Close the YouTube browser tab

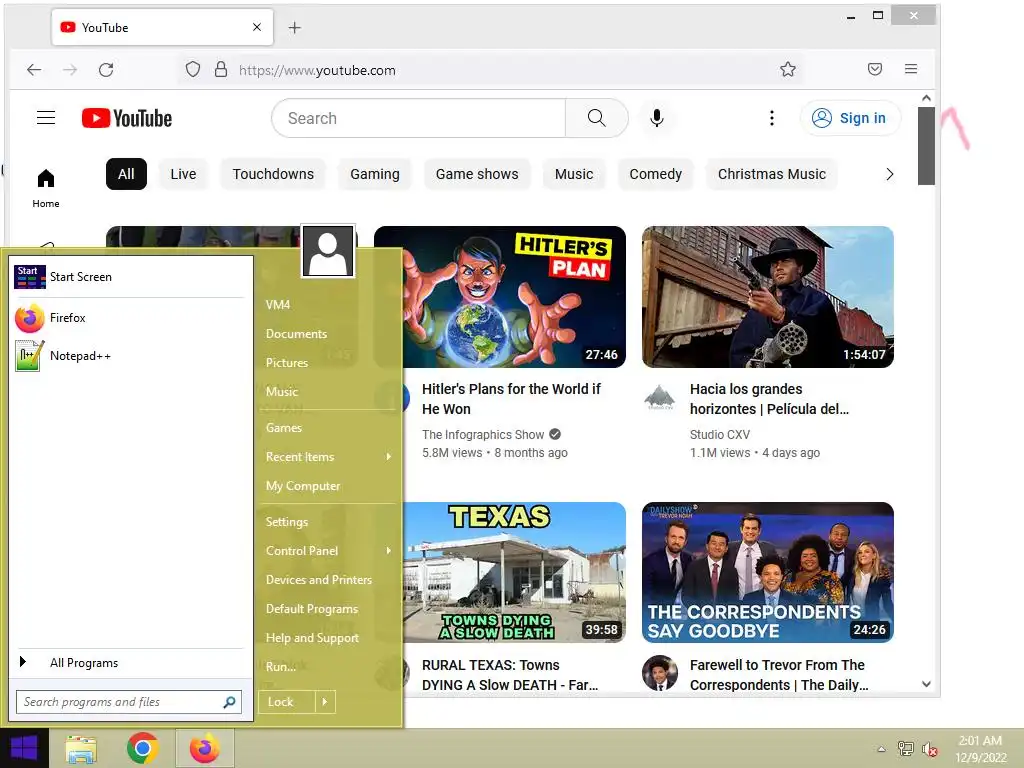(257, 27)
